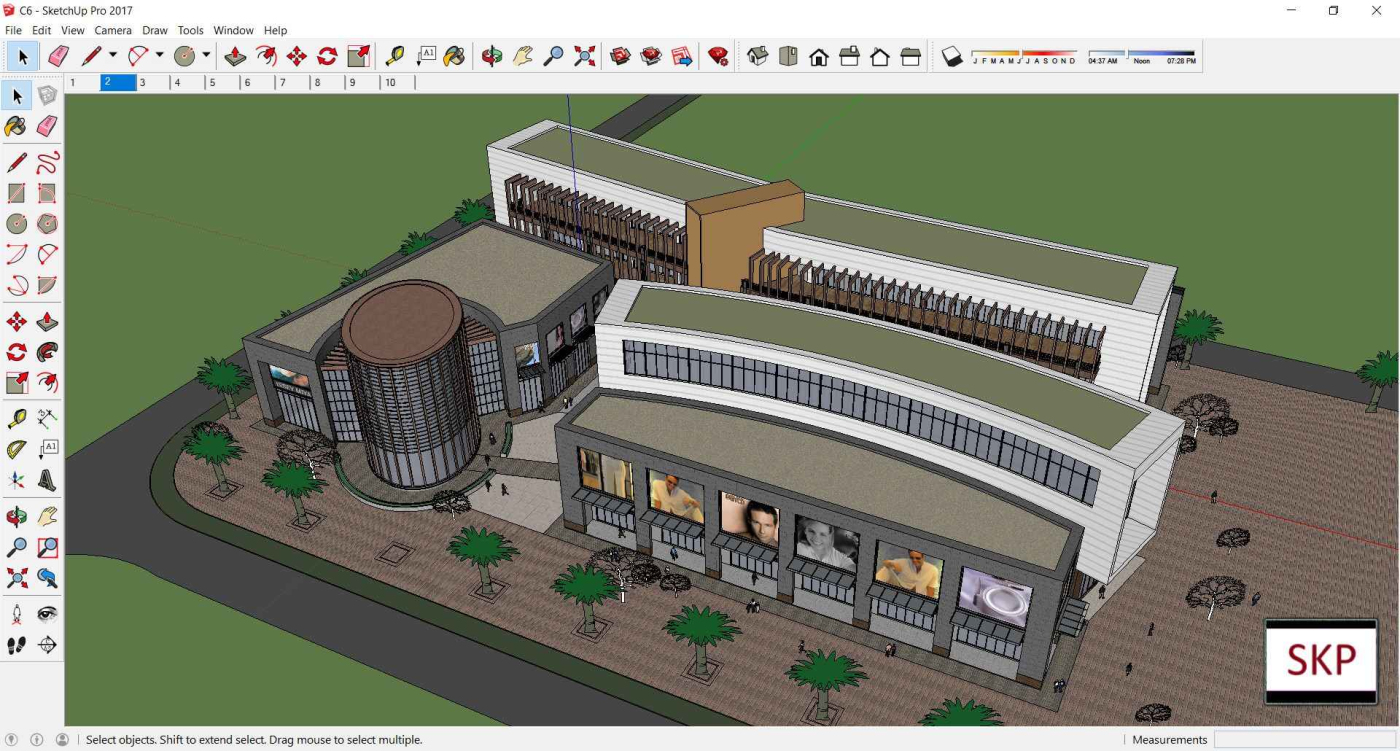This screenshot has width=1400, height=751.
Task: Choose the Push/Pull tool in top toolbar
Action: [235, 57]
